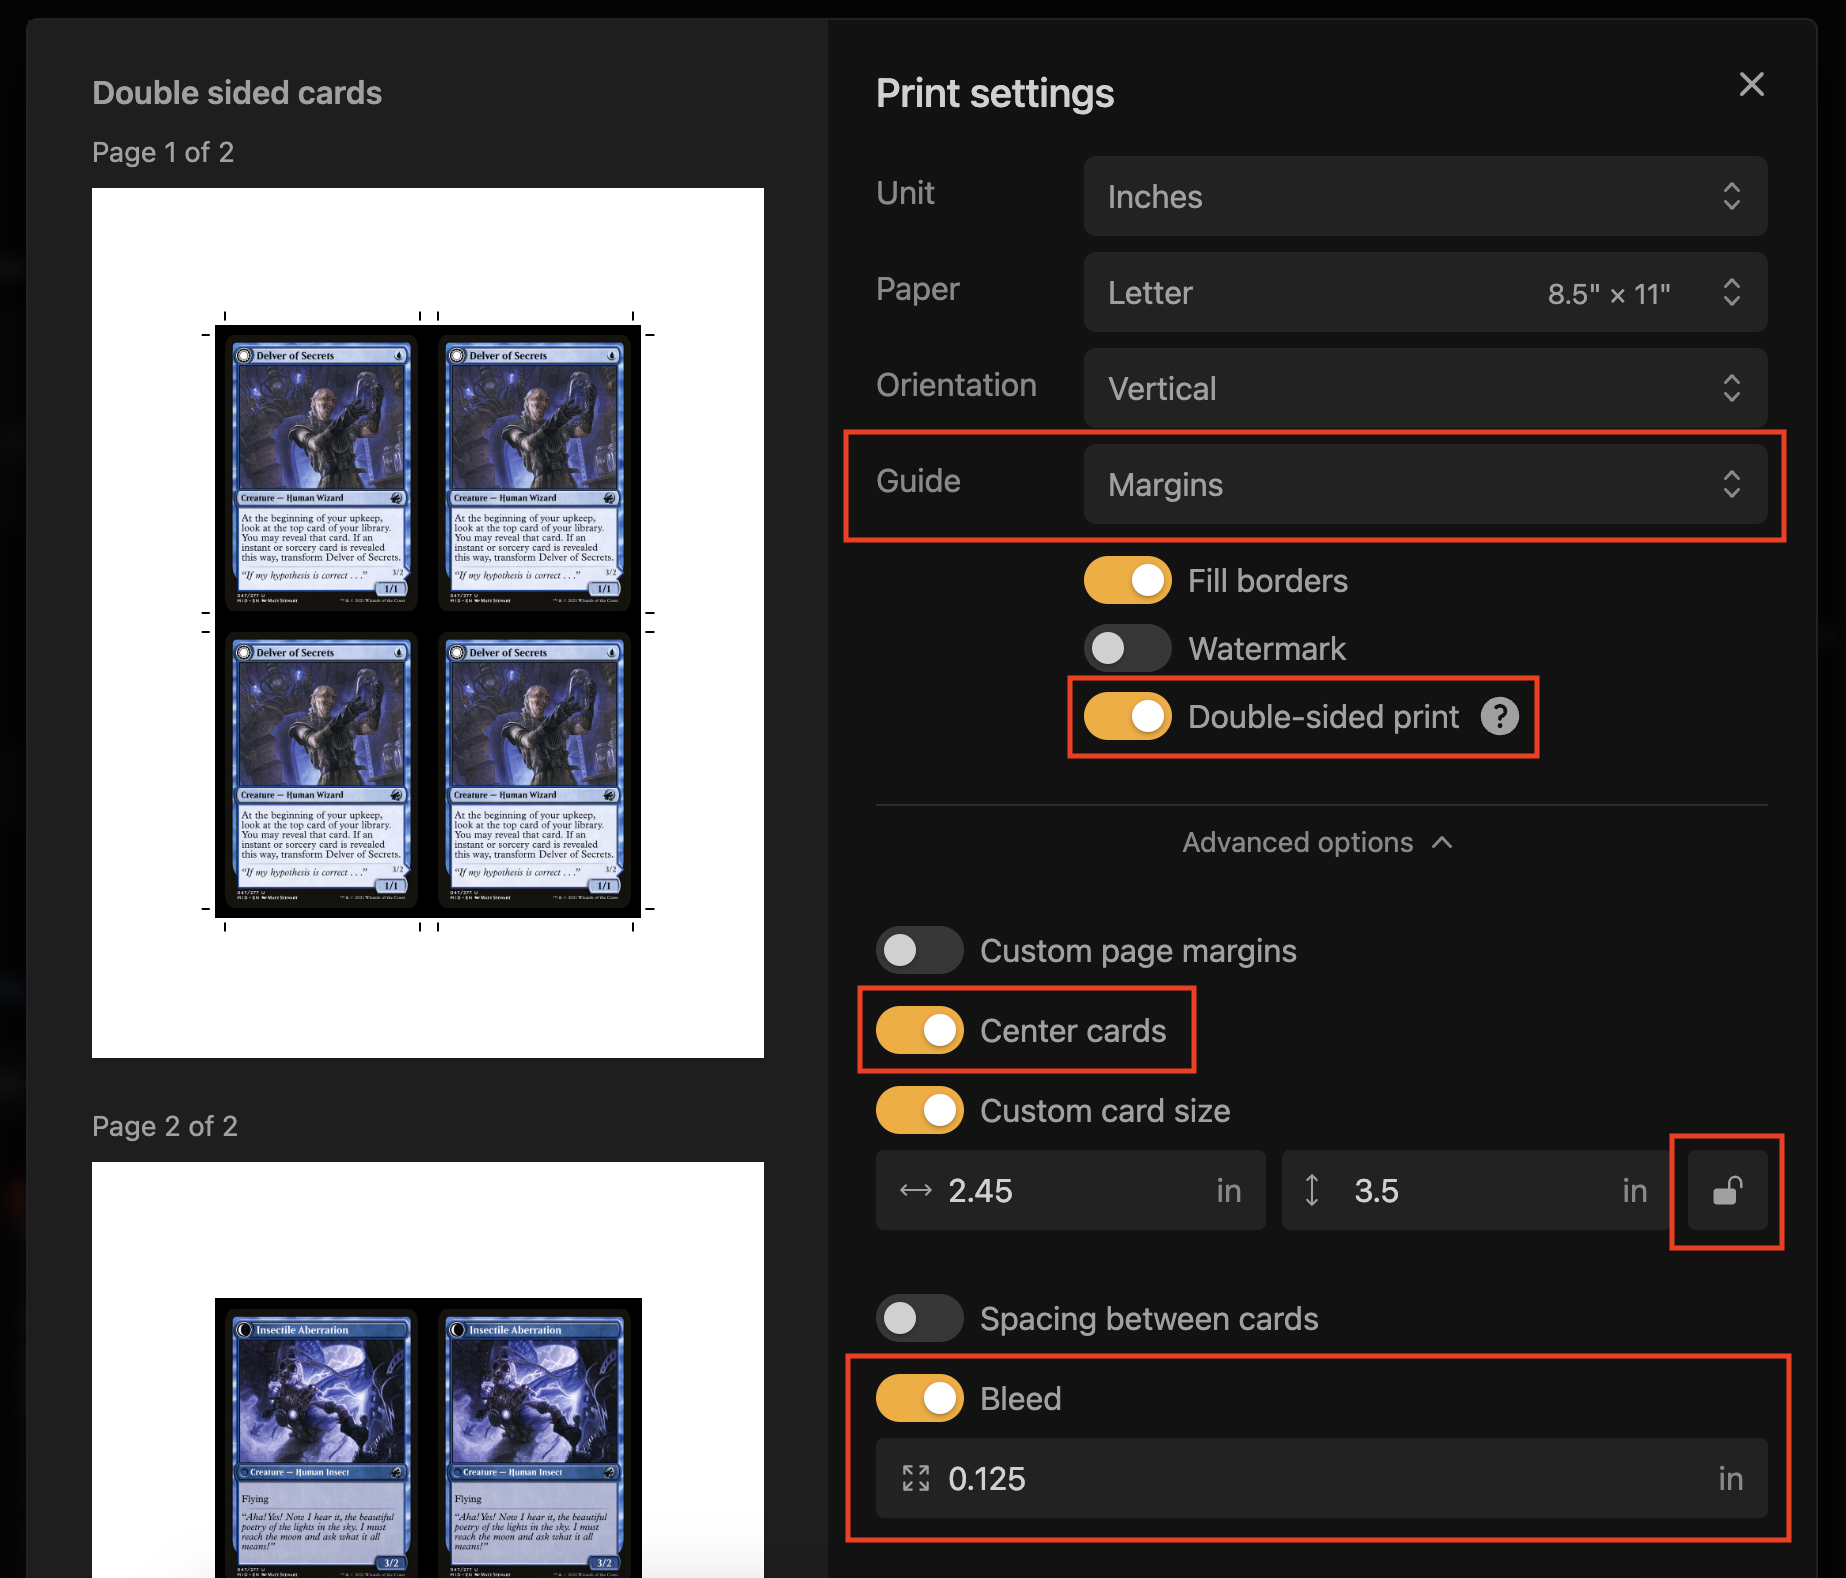Click the Paper dropdown up-down chevrons

tap(1732, 292)
